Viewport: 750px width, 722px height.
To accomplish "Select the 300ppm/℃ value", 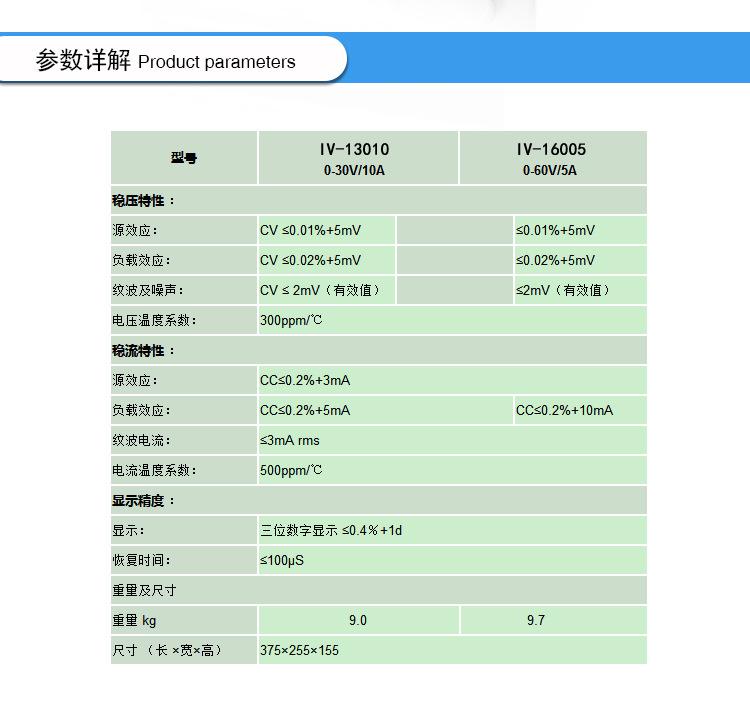I will click(291, 321).
